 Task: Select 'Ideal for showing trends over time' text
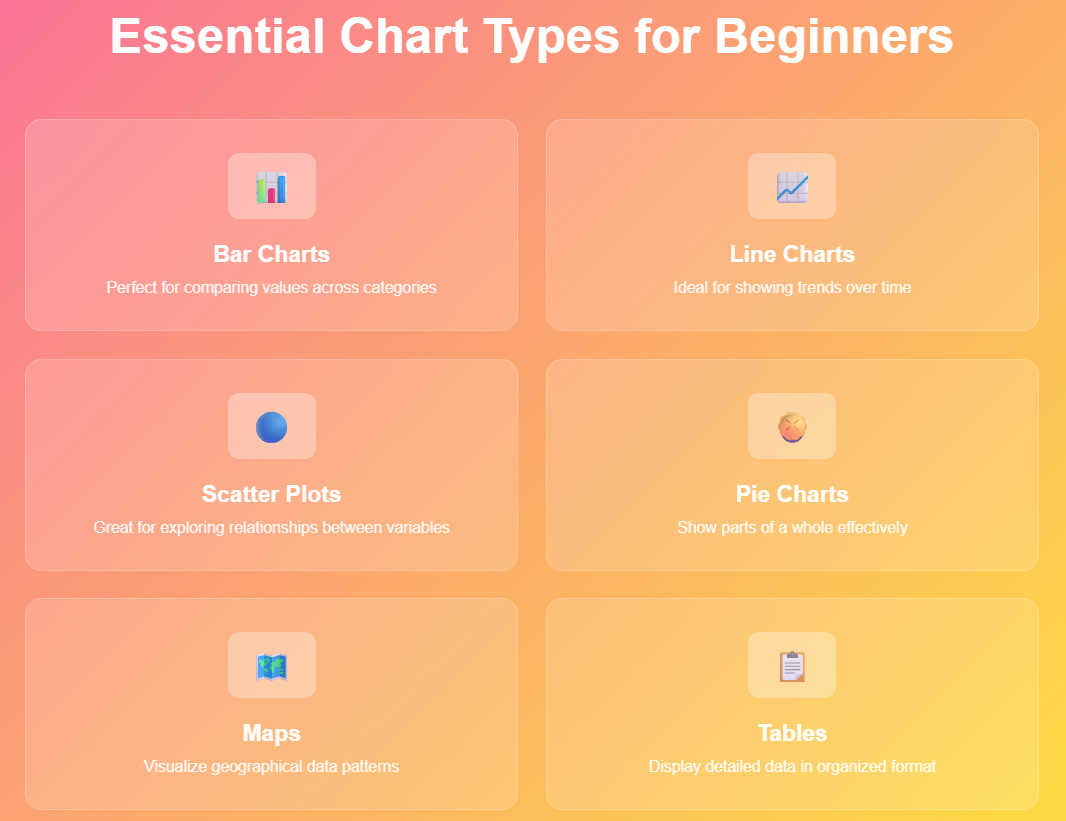(792, 287)
